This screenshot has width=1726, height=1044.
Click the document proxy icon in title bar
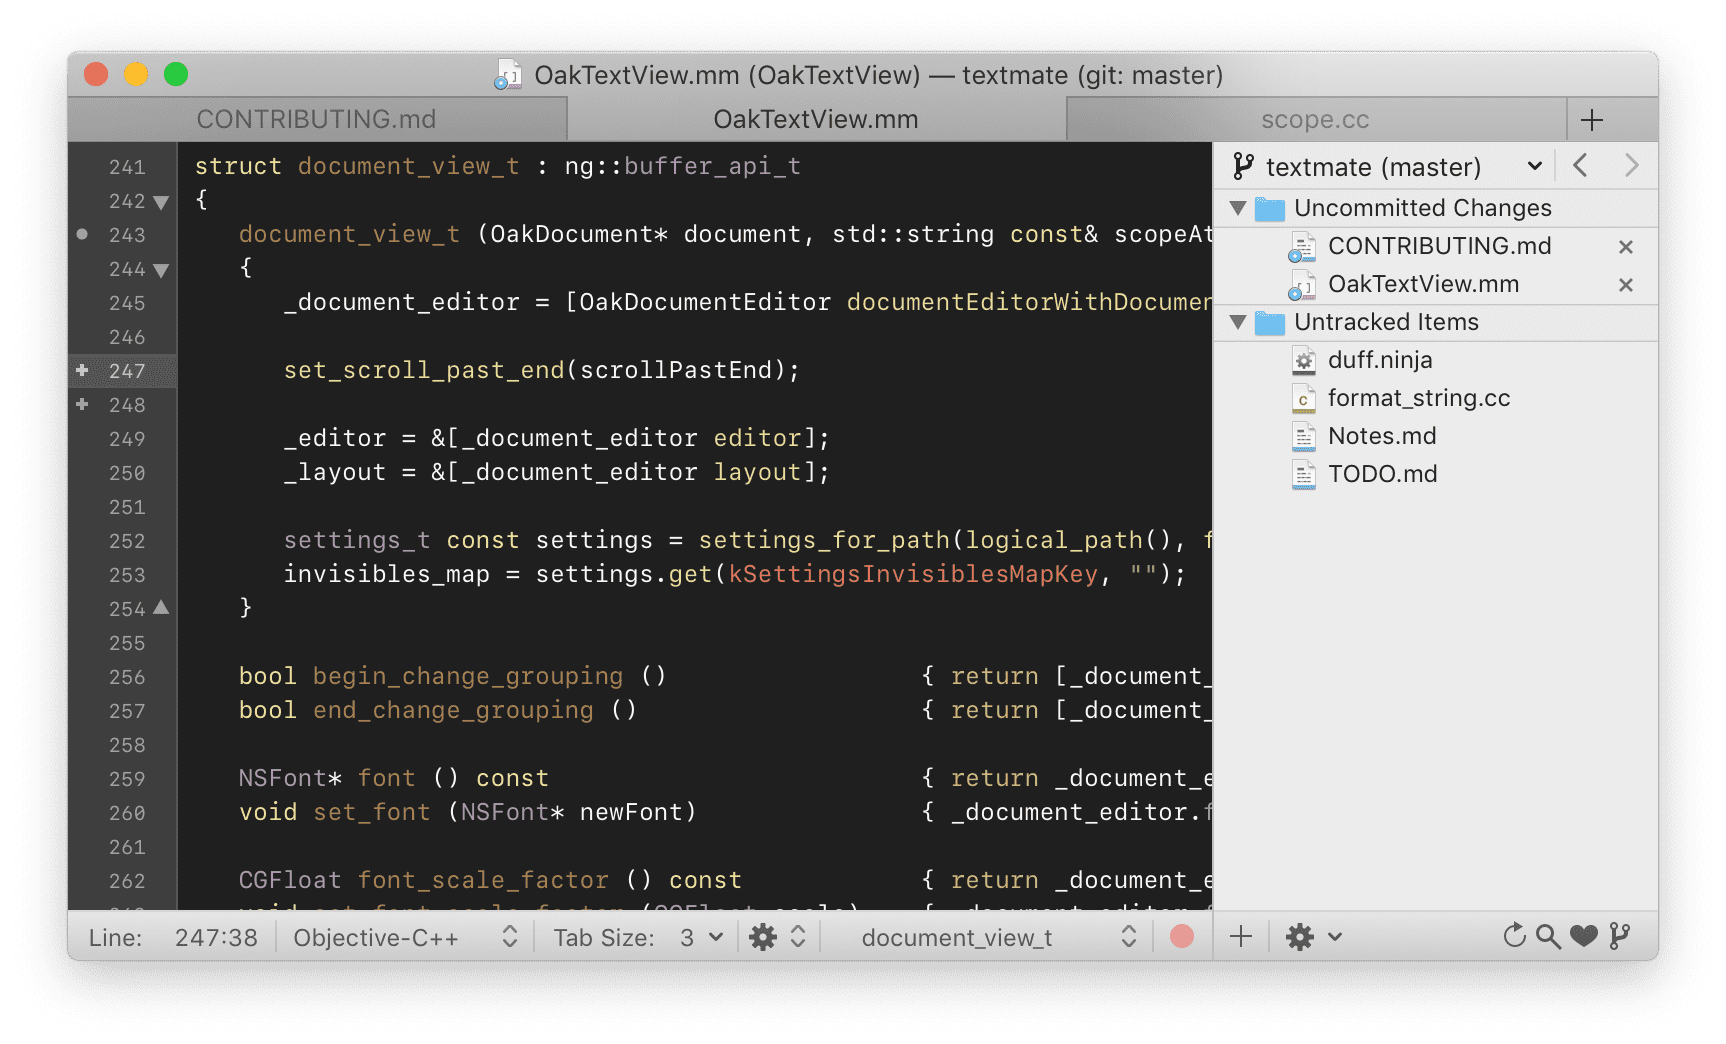[x=509, y=75]
